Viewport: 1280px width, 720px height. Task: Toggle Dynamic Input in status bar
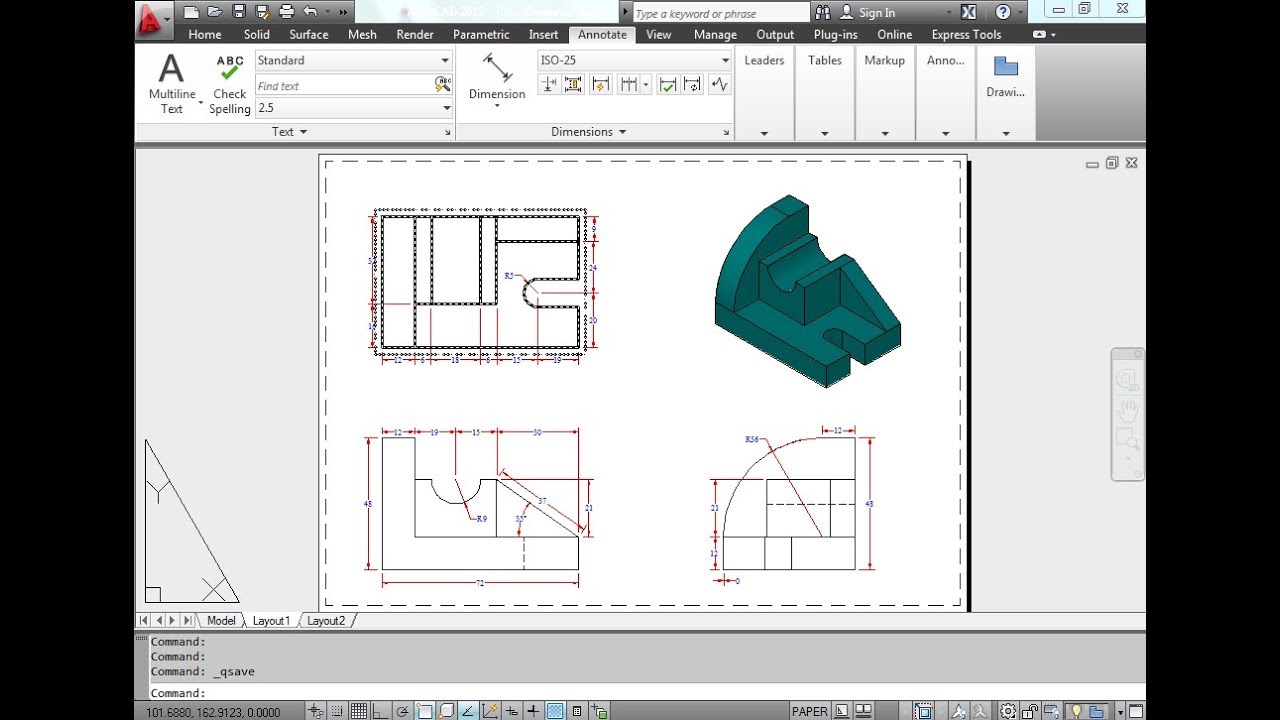click(x=512, y=712)
